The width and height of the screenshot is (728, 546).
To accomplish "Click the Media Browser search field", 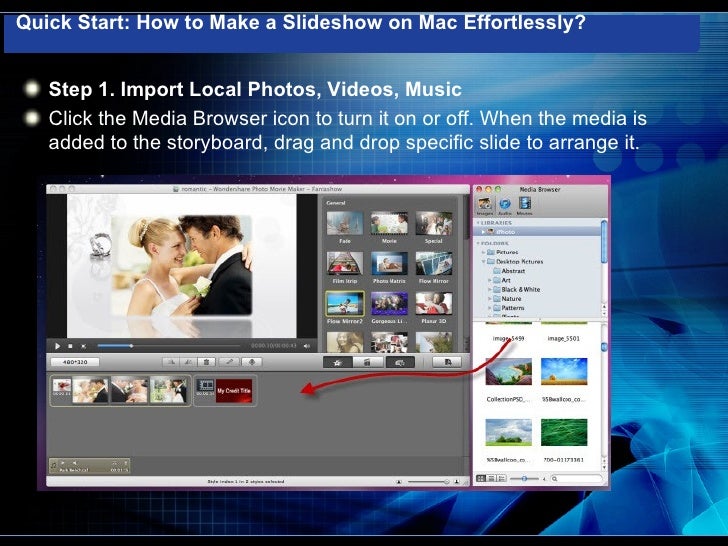I will [x=576, y=478].
